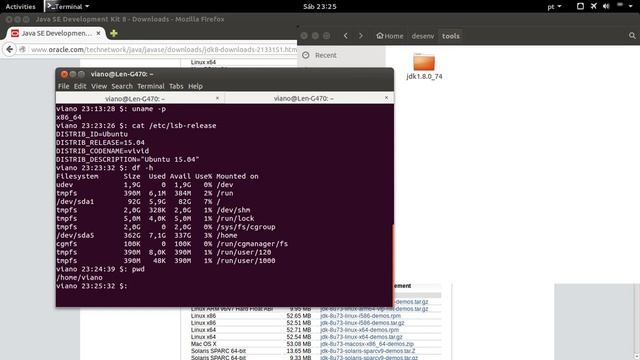Open the terminal Tabs menu
This screenshot has height=360, width=640.
point(176,86)
